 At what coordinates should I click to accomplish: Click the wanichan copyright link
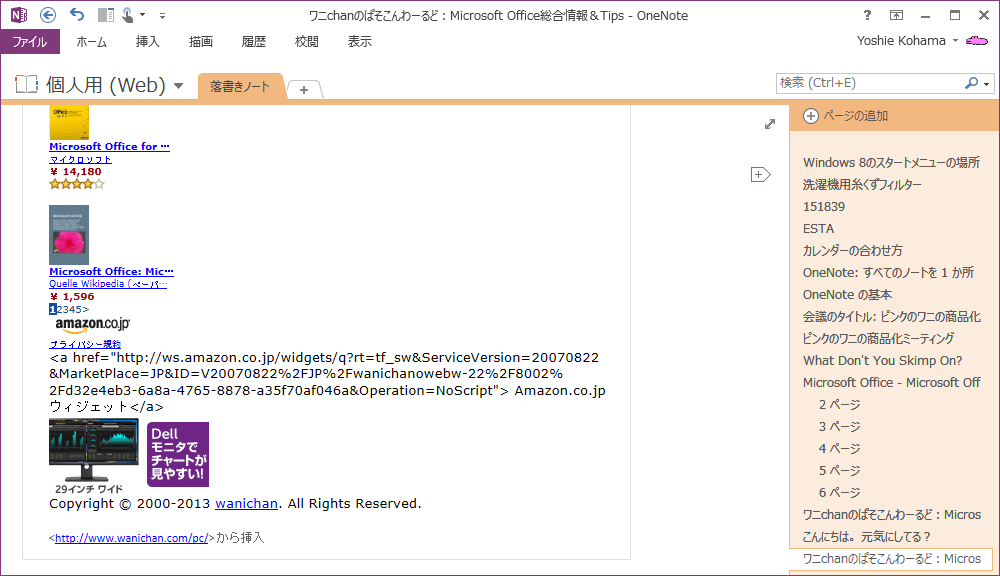246,503
